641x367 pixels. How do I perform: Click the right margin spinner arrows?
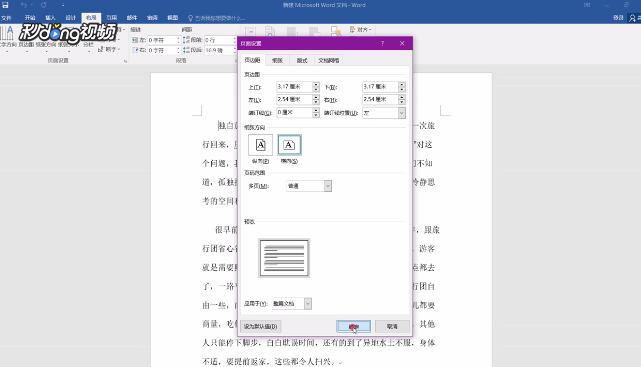pos(402,99)
